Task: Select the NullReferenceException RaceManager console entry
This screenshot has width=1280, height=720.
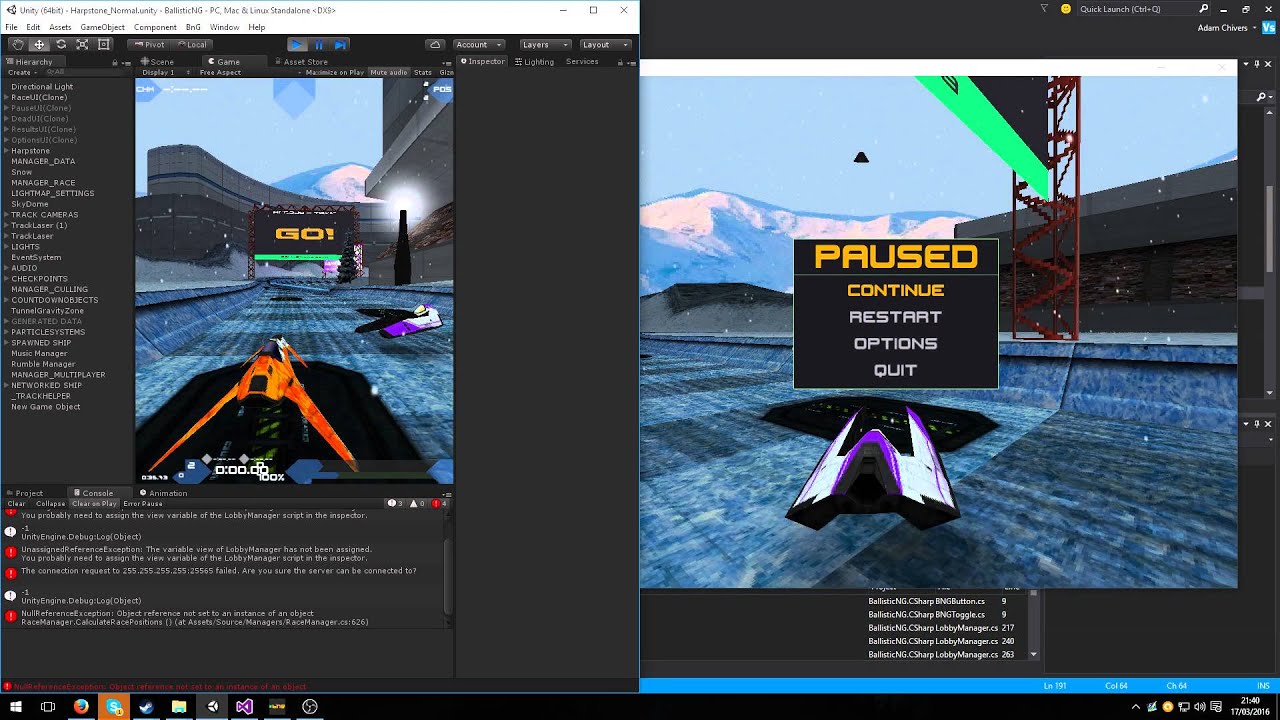Action: tap(225, 618)
